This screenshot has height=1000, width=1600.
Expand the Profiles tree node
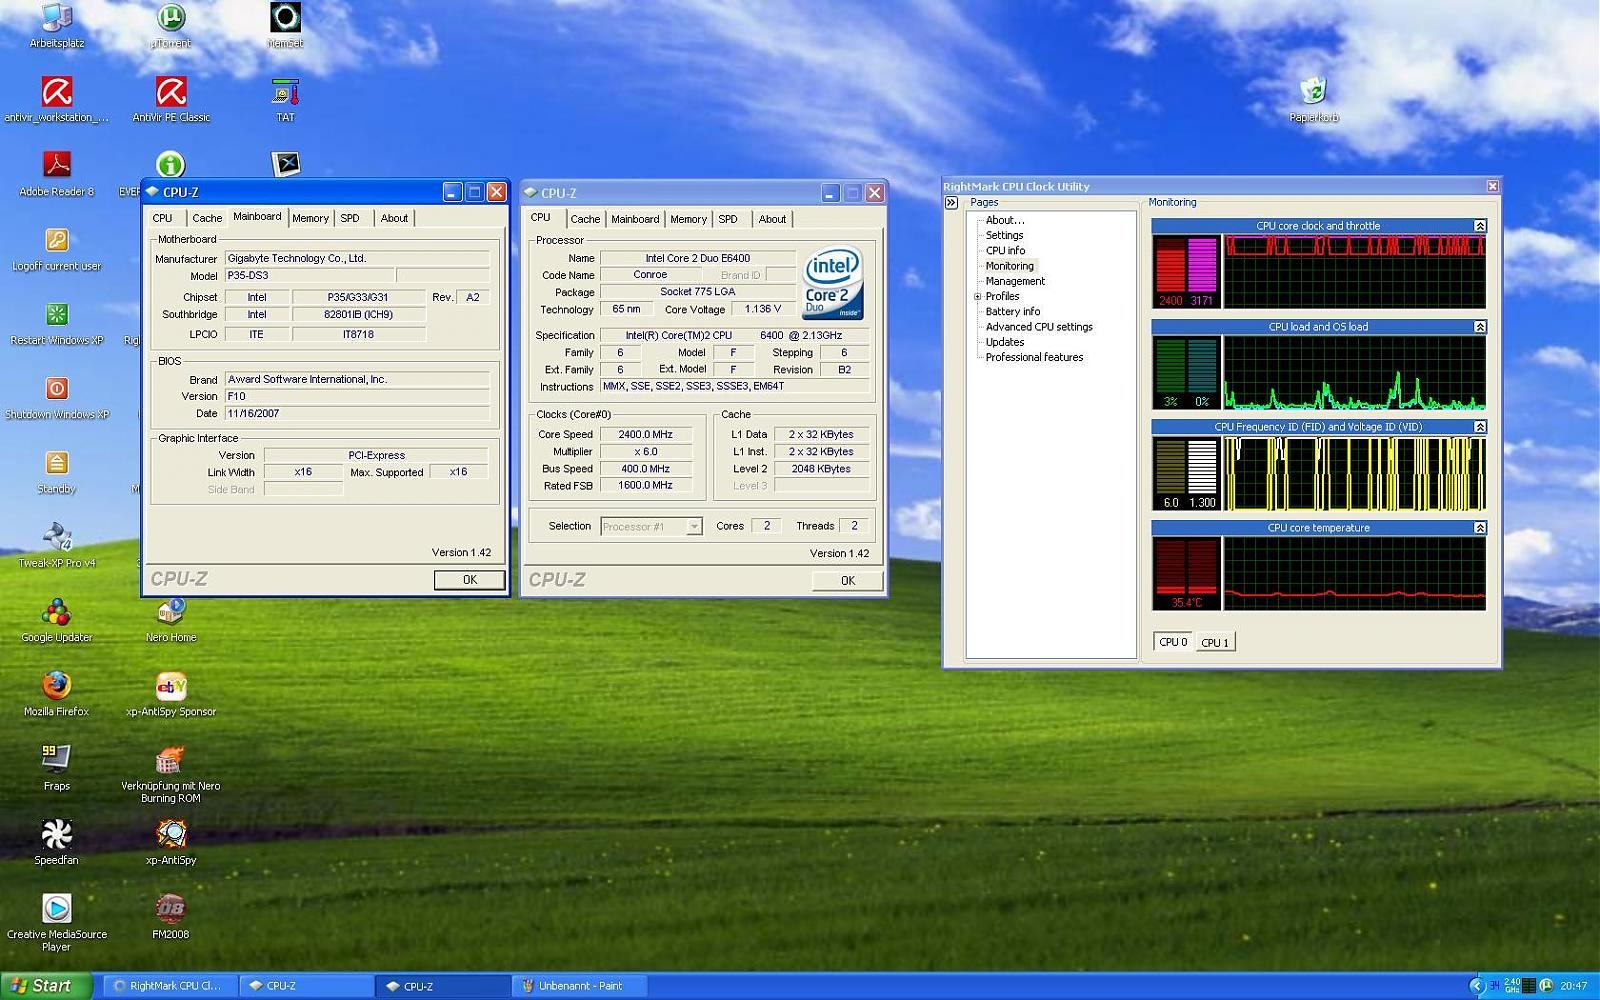coord(978,297)
